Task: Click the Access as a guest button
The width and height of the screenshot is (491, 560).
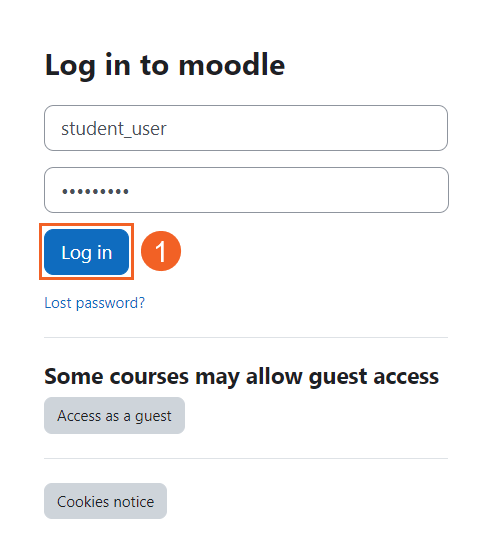Action: pyautogui.click(x=114, y=416)
